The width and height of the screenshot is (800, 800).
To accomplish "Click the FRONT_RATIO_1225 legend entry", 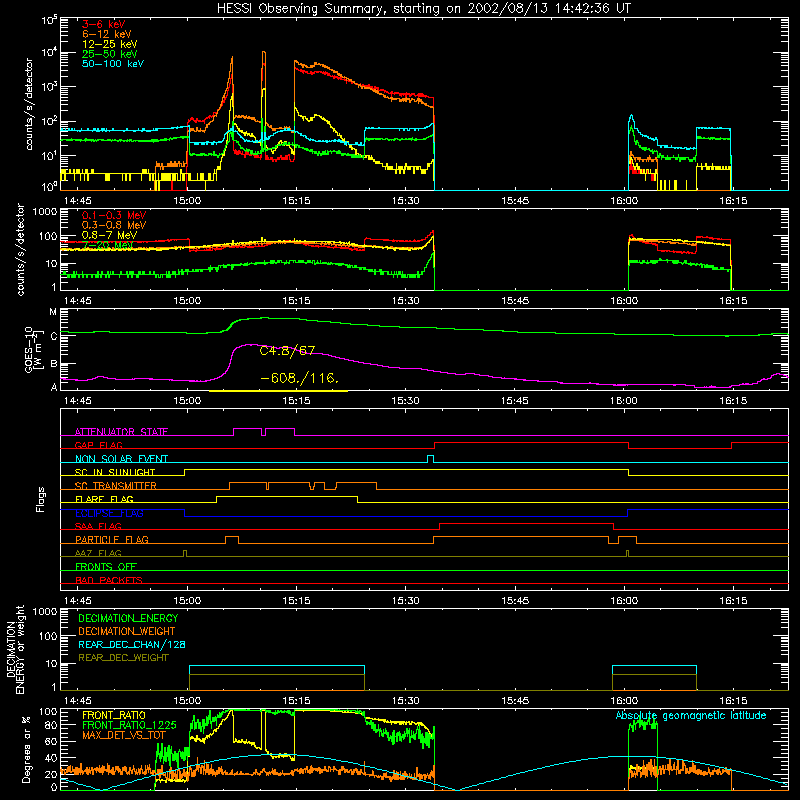I will click(x=129, y=725).
